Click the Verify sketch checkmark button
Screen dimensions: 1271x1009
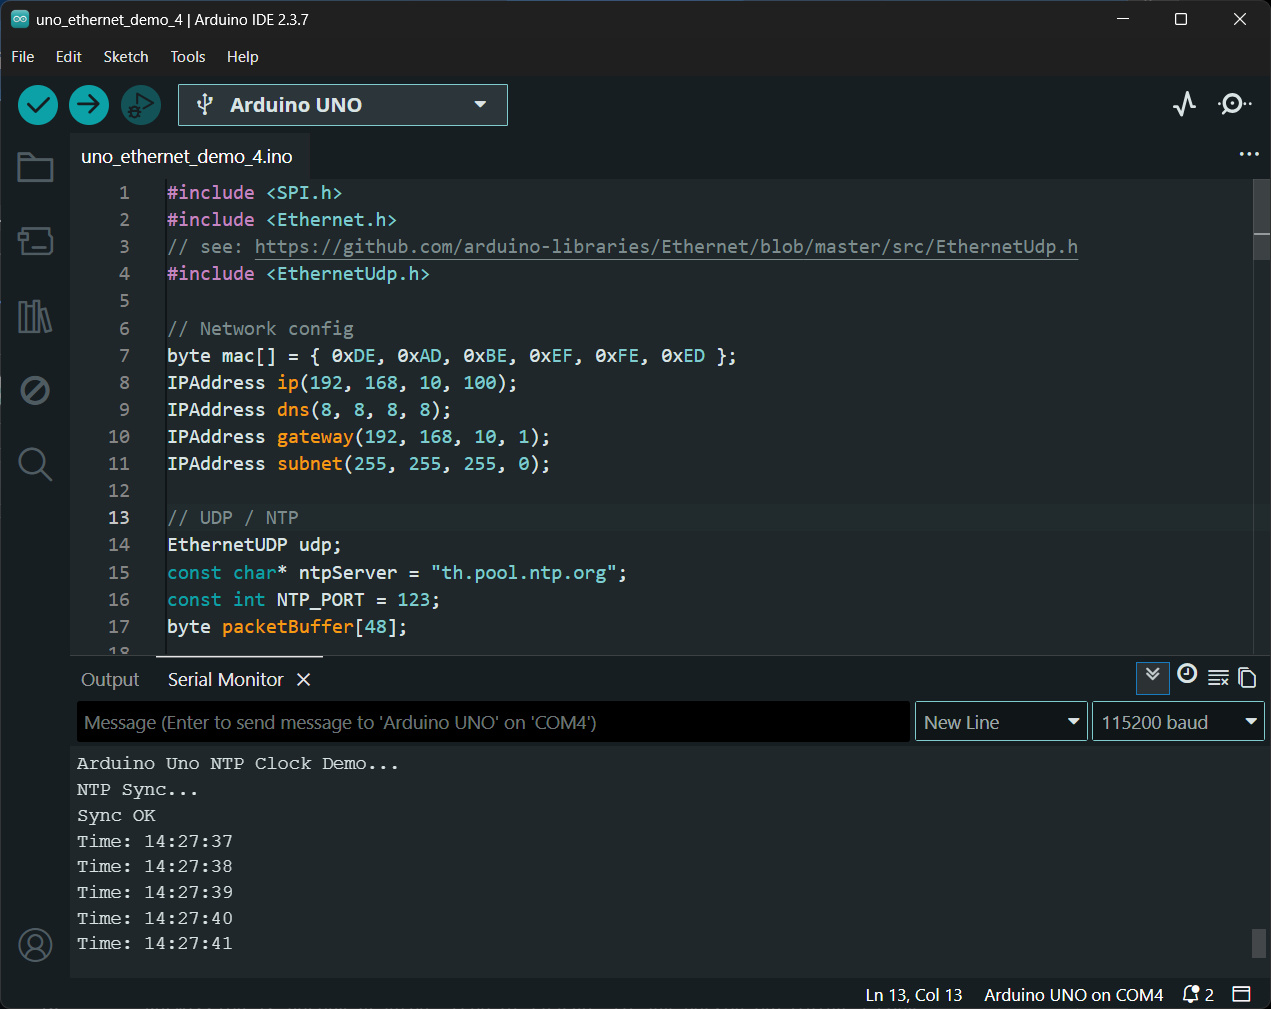pyautogui.click(x=38, y=105)
